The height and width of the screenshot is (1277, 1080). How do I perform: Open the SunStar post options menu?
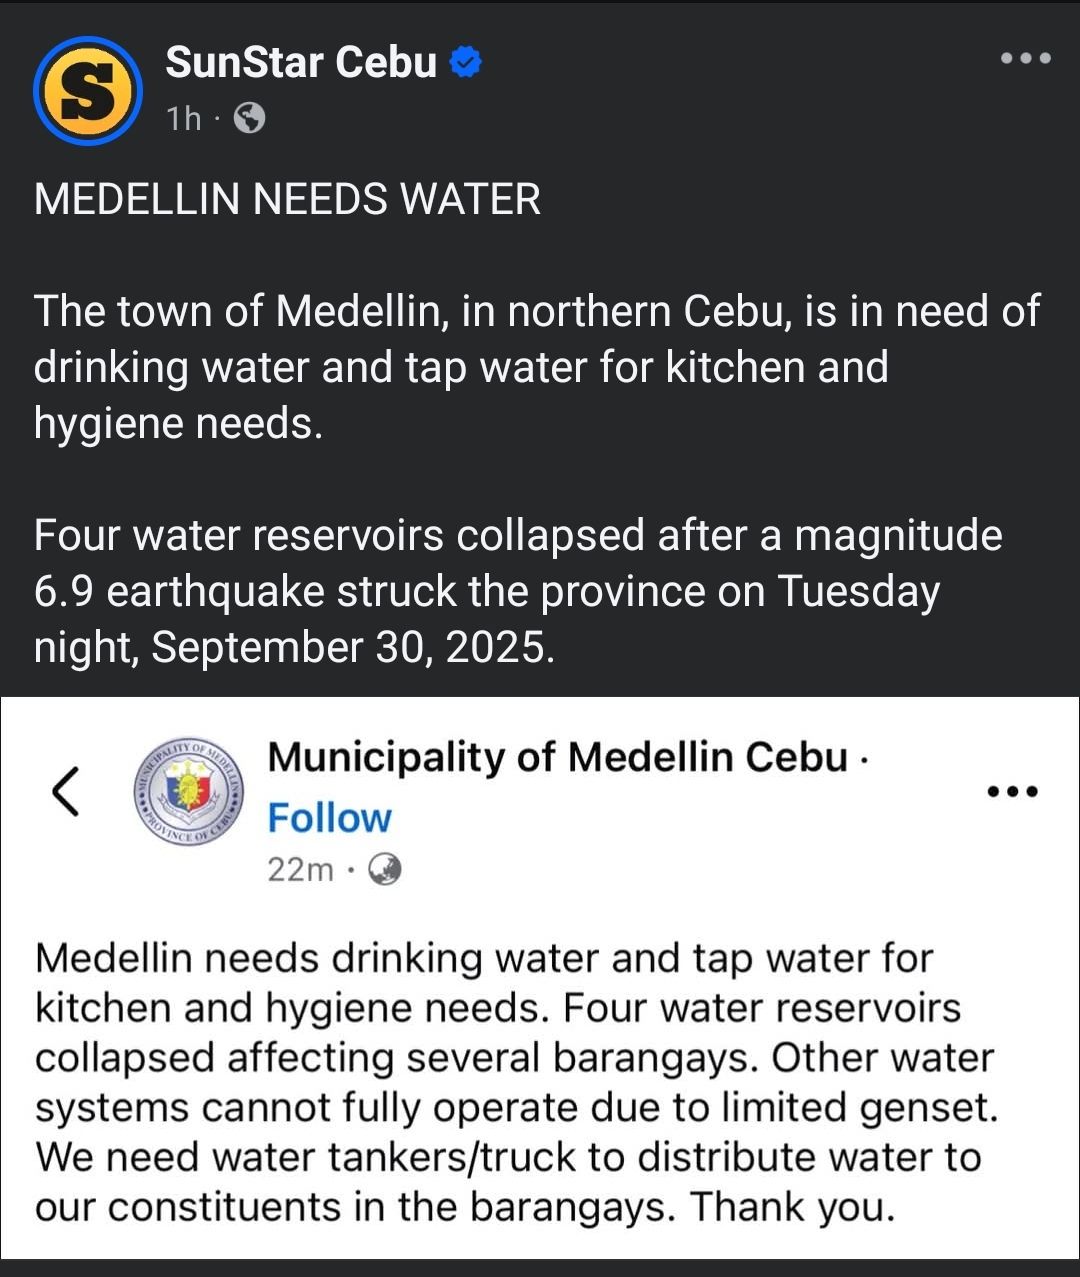tap(1026, 58)
